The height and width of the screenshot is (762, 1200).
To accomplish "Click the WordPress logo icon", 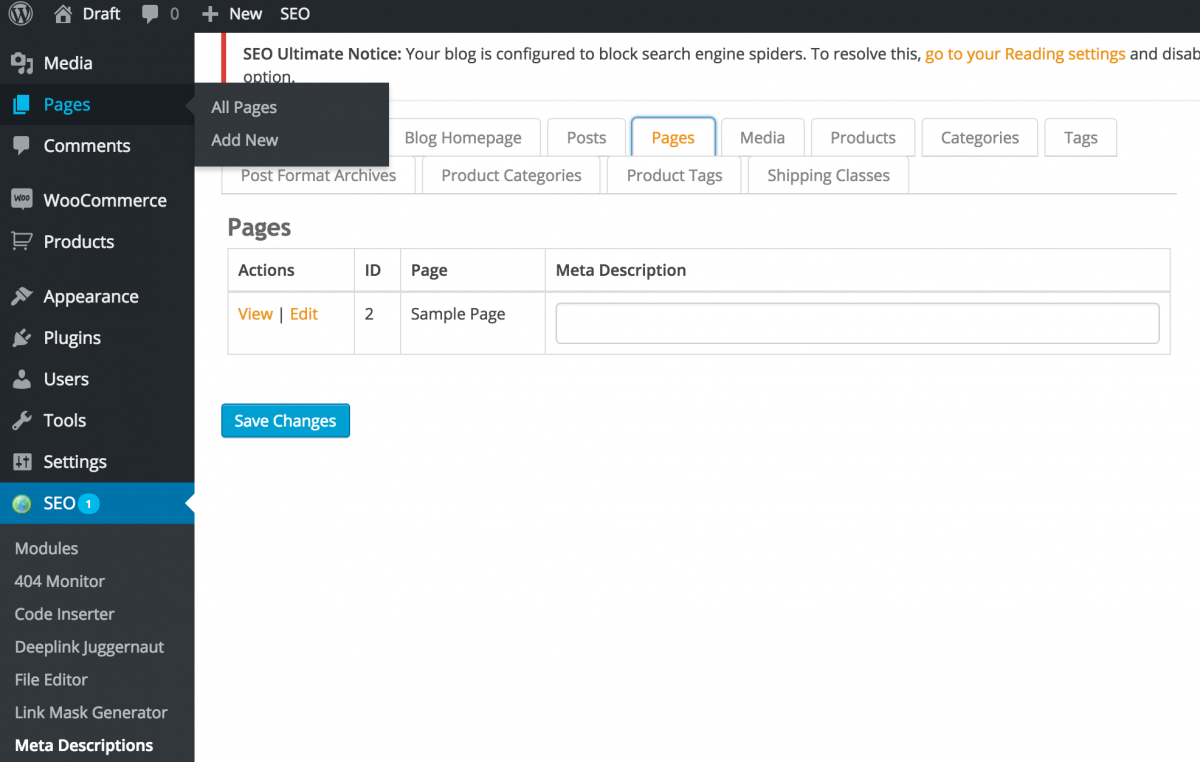I will point(20,14).
